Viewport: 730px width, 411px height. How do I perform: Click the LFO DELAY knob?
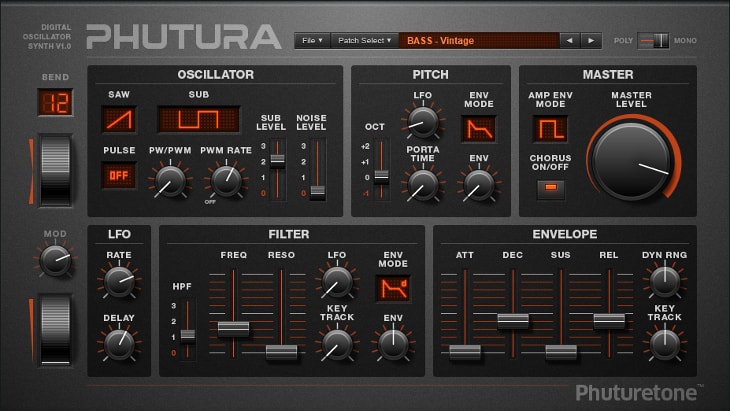pyautogui.click(x=119, y=345)
